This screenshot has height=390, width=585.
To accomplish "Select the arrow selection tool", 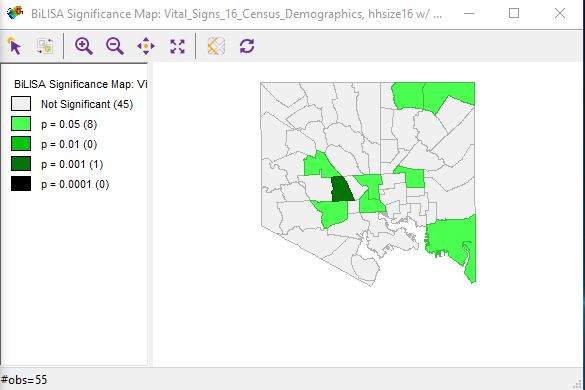I will pyautogui.click(x=14, y=46).
